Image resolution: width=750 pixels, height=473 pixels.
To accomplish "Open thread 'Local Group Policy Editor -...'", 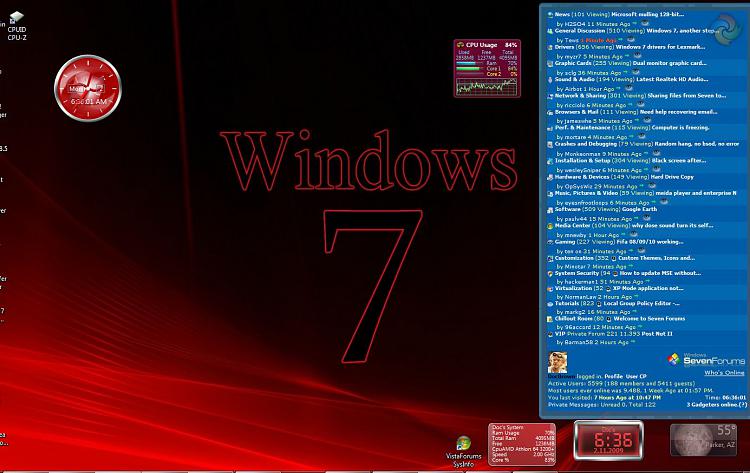I will [x=641, y=304].
